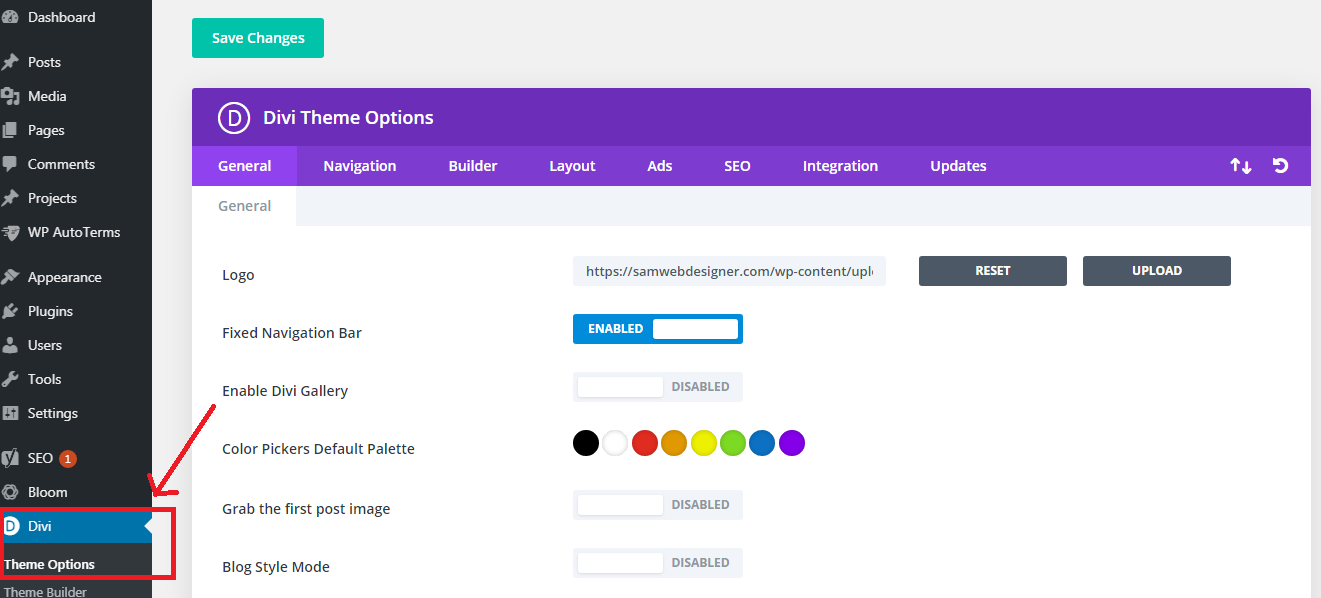Click the WP AutoTerms shield icon
The width and height of the screenshot is (1321, 598).
coord(10,232)
